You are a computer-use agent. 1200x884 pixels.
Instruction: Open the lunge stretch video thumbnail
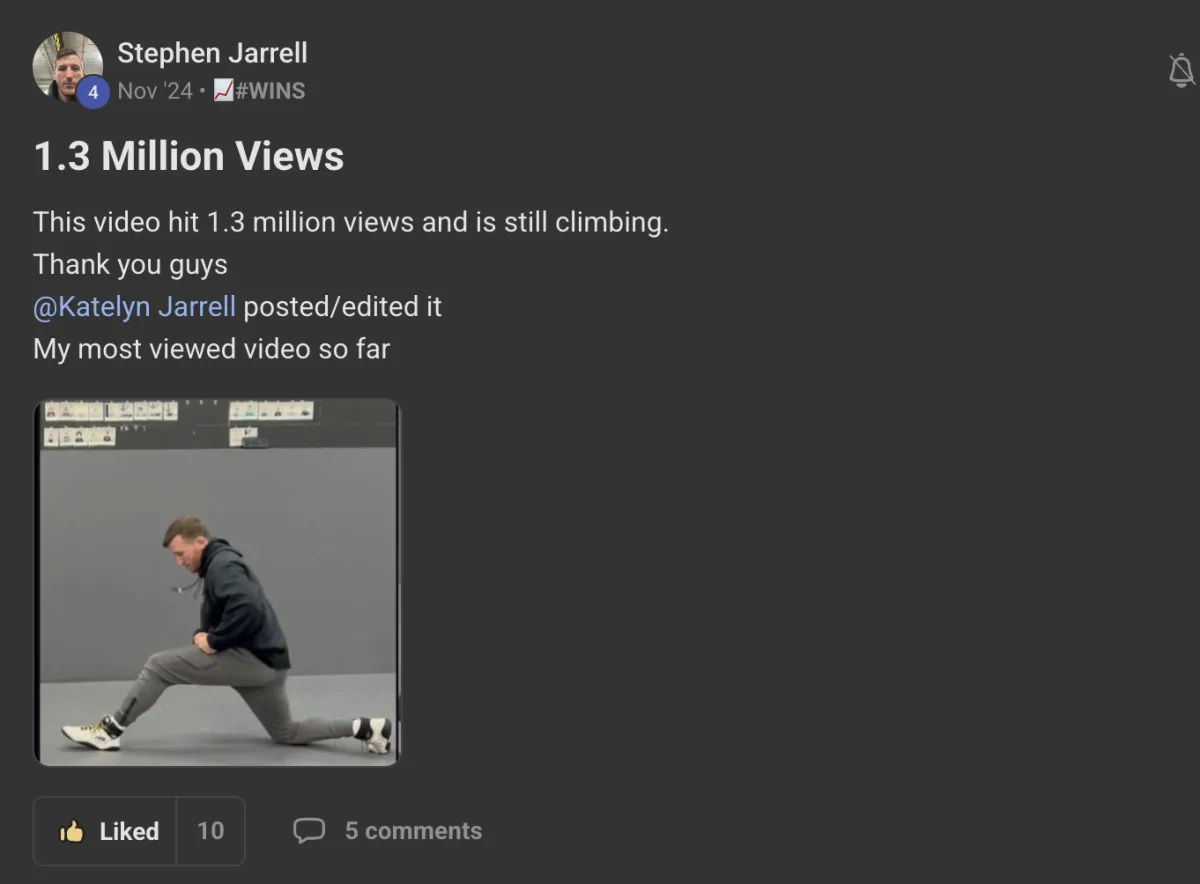217,582
